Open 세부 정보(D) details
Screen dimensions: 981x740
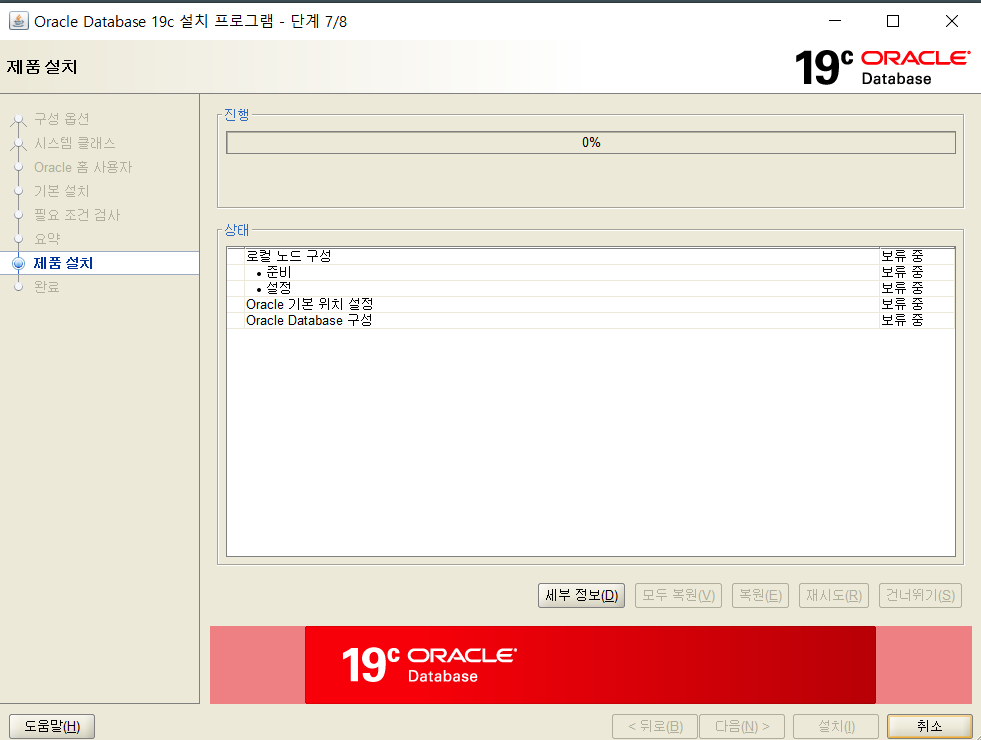tap(581, 595)
